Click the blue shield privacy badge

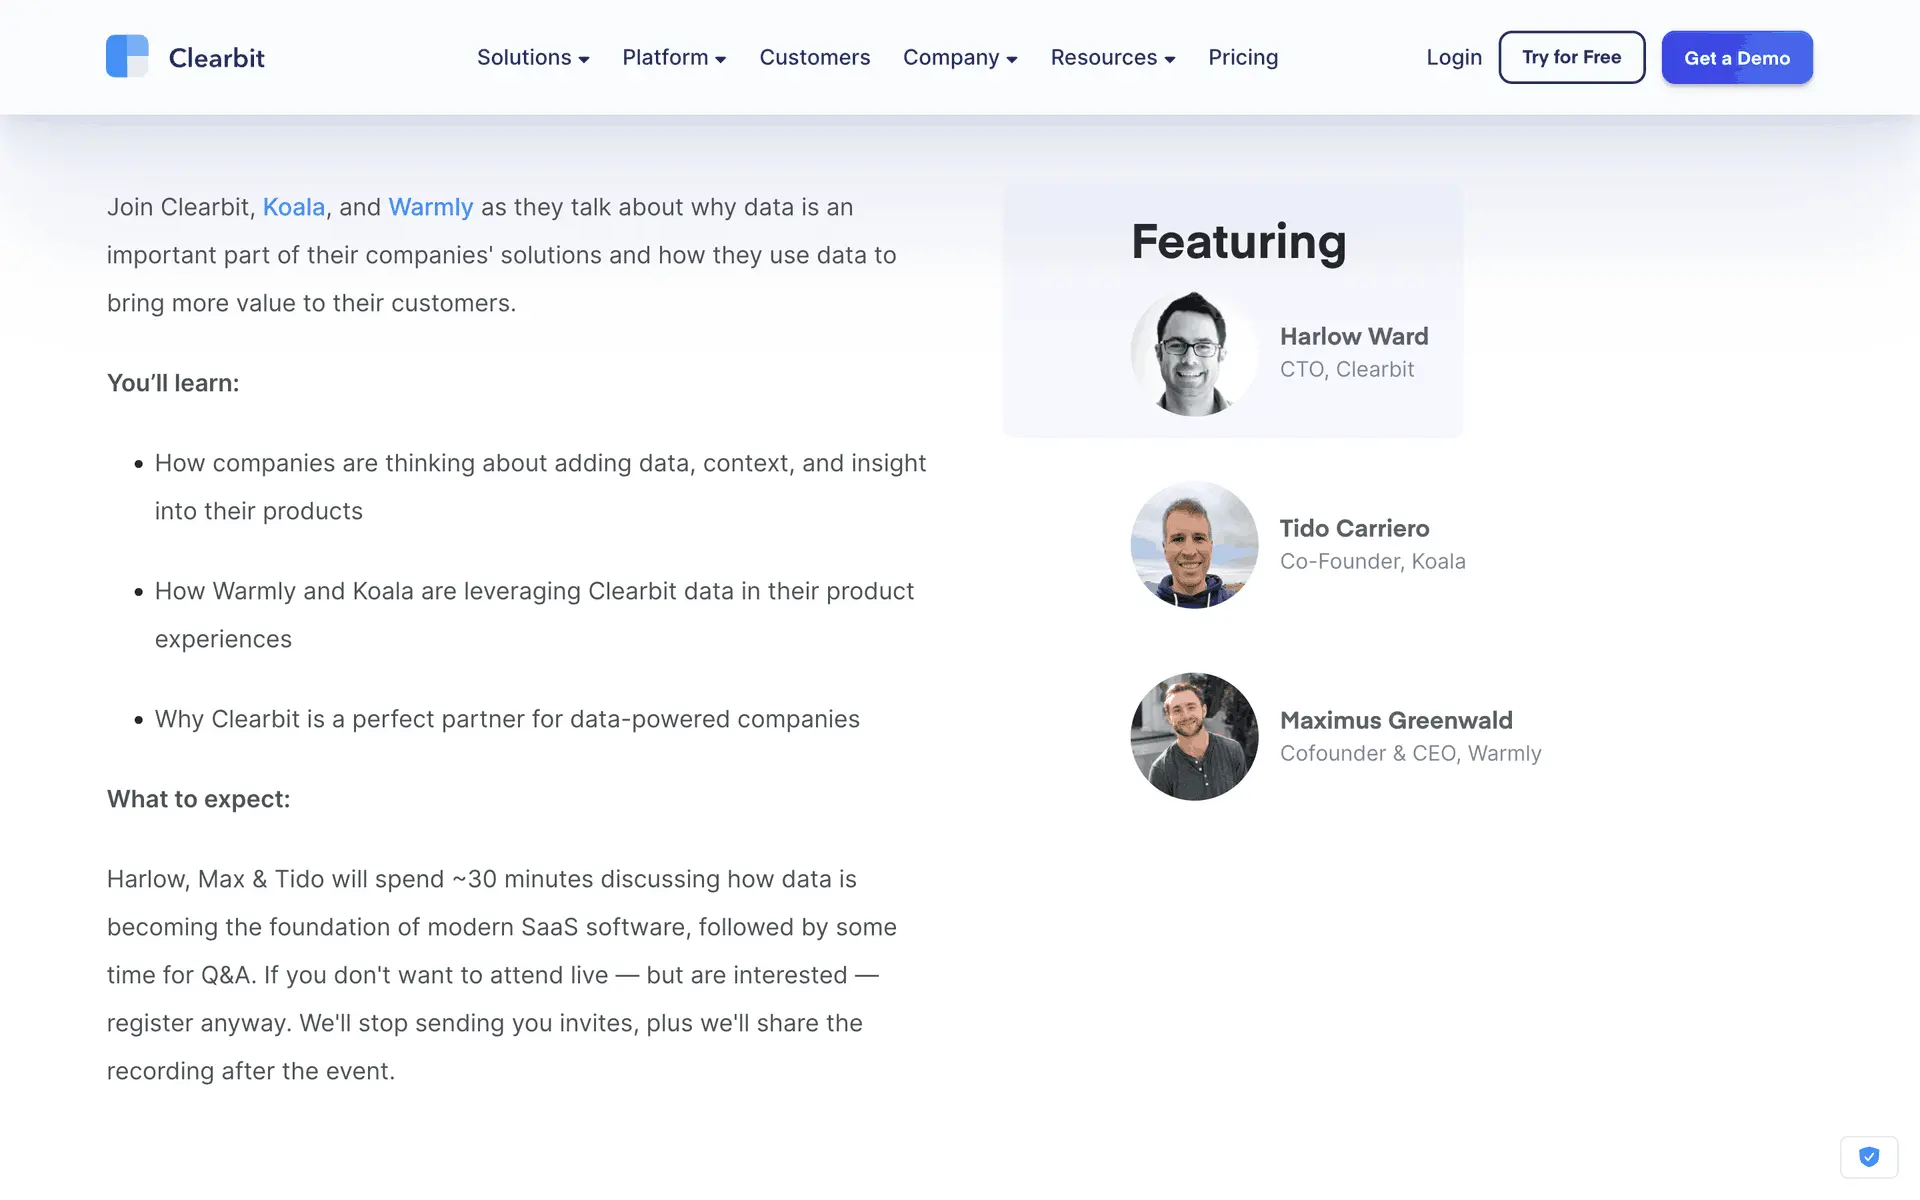click(1868, 1157)
